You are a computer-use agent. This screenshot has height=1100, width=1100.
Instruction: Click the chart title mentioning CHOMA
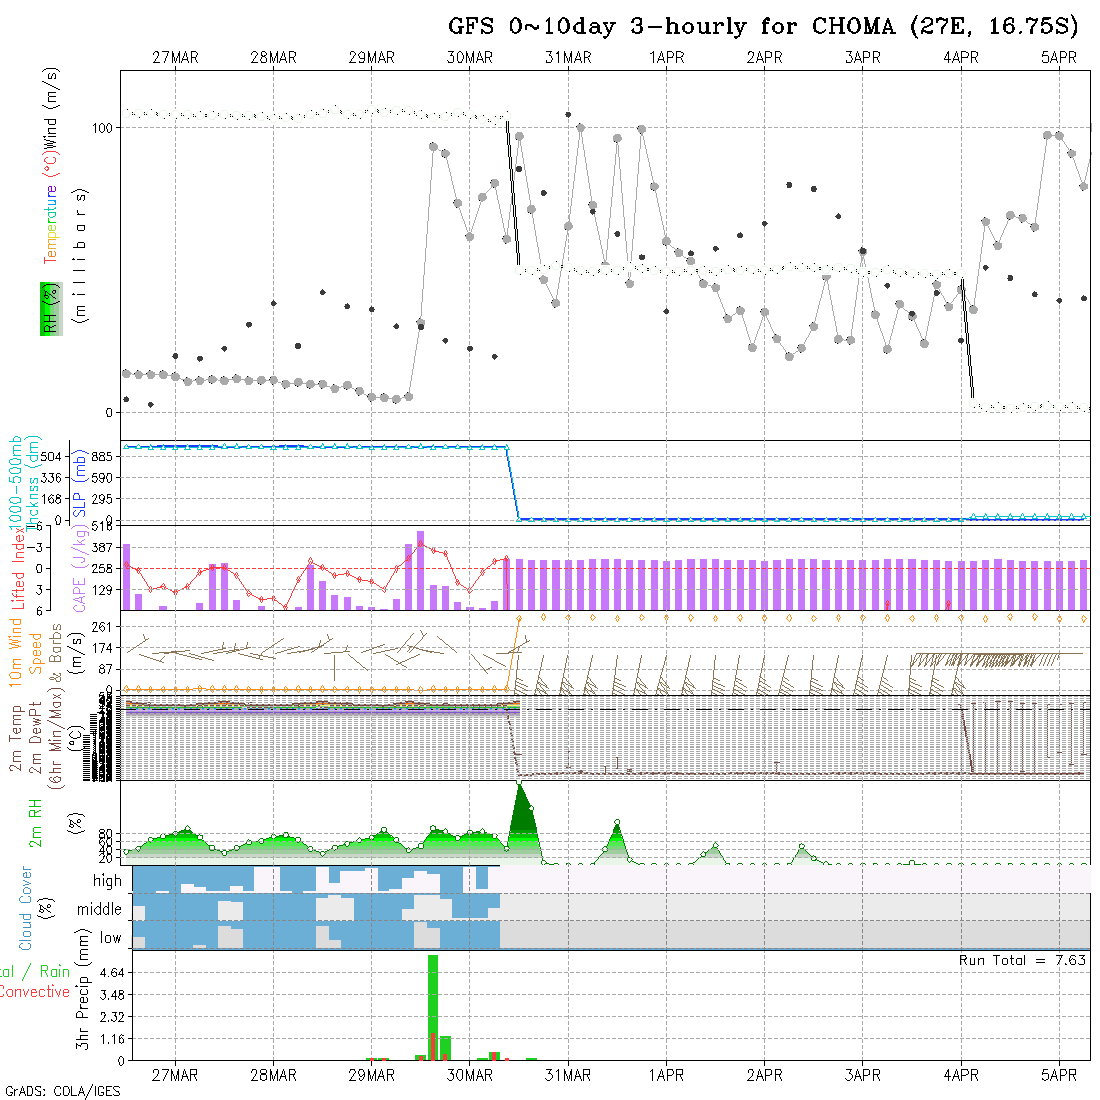pos(770,27)
